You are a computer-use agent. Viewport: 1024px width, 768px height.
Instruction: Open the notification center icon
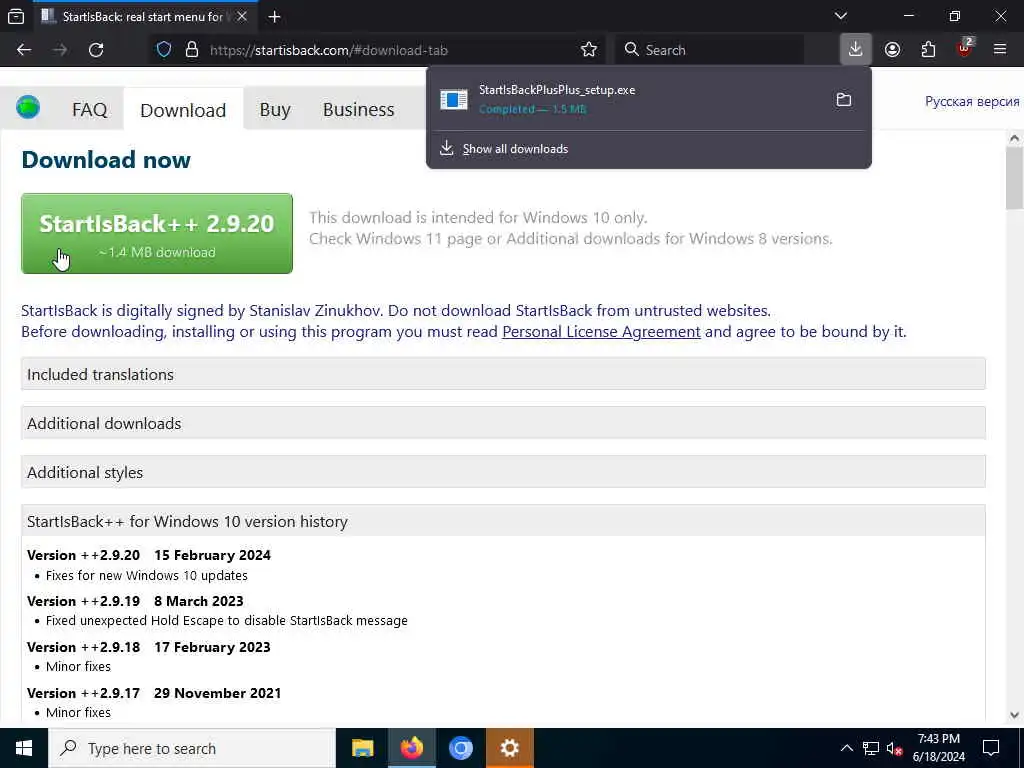point(991,748)
